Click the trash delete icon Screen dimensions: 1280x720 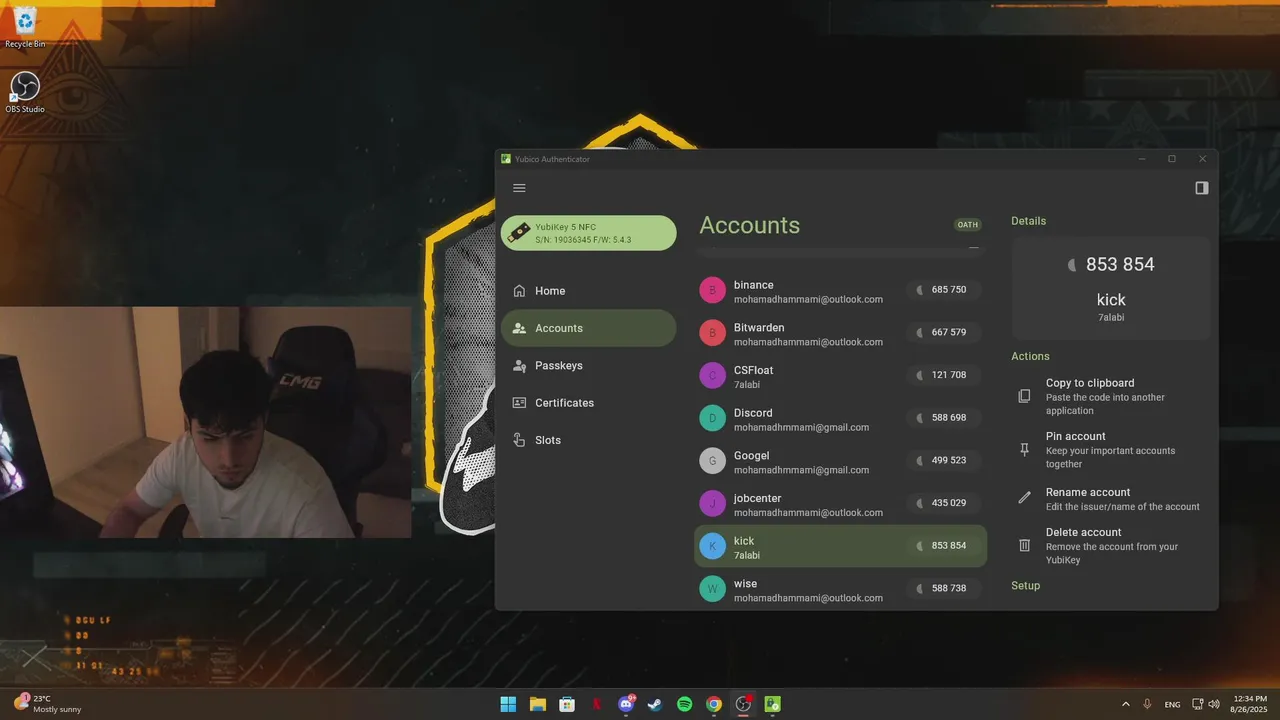[1024, 545]
